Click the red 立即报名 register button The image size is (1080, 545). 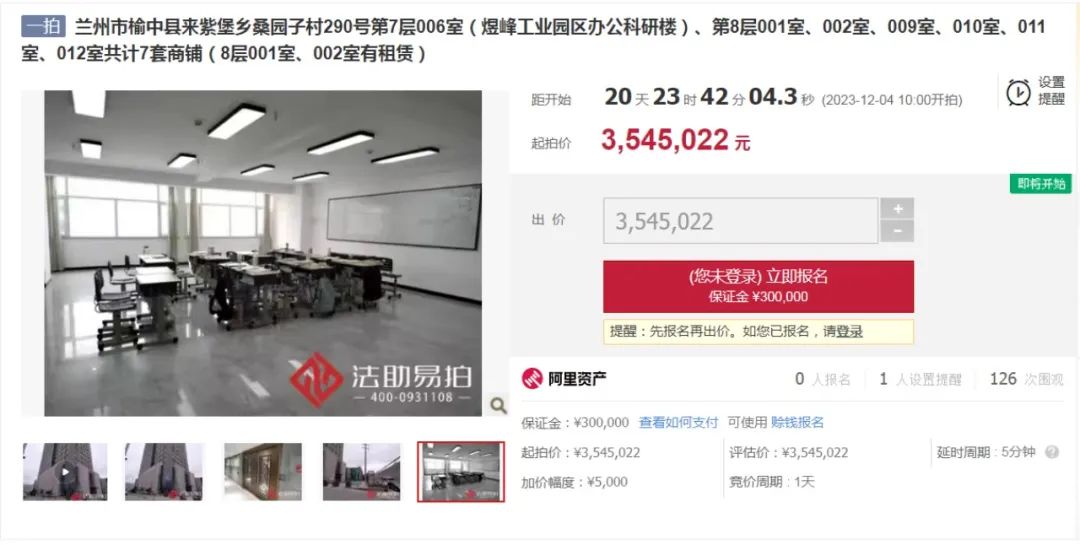758,287
